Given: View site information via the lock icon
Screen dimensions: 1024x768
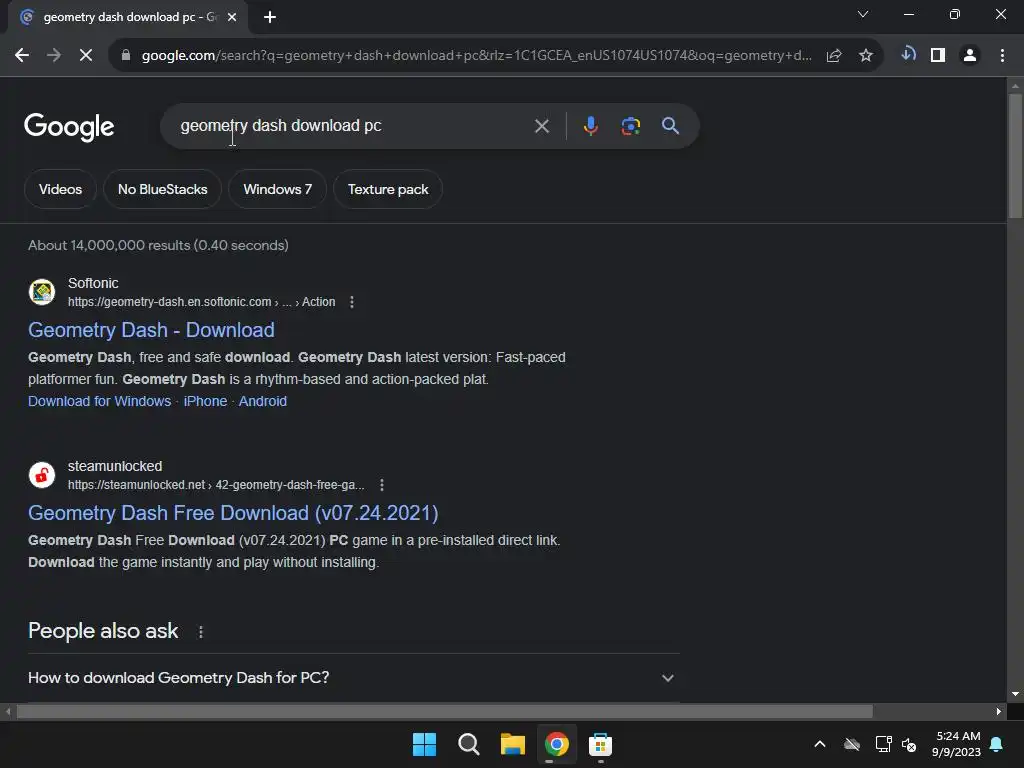Looking at the screenshot, I should coord(126,56).
